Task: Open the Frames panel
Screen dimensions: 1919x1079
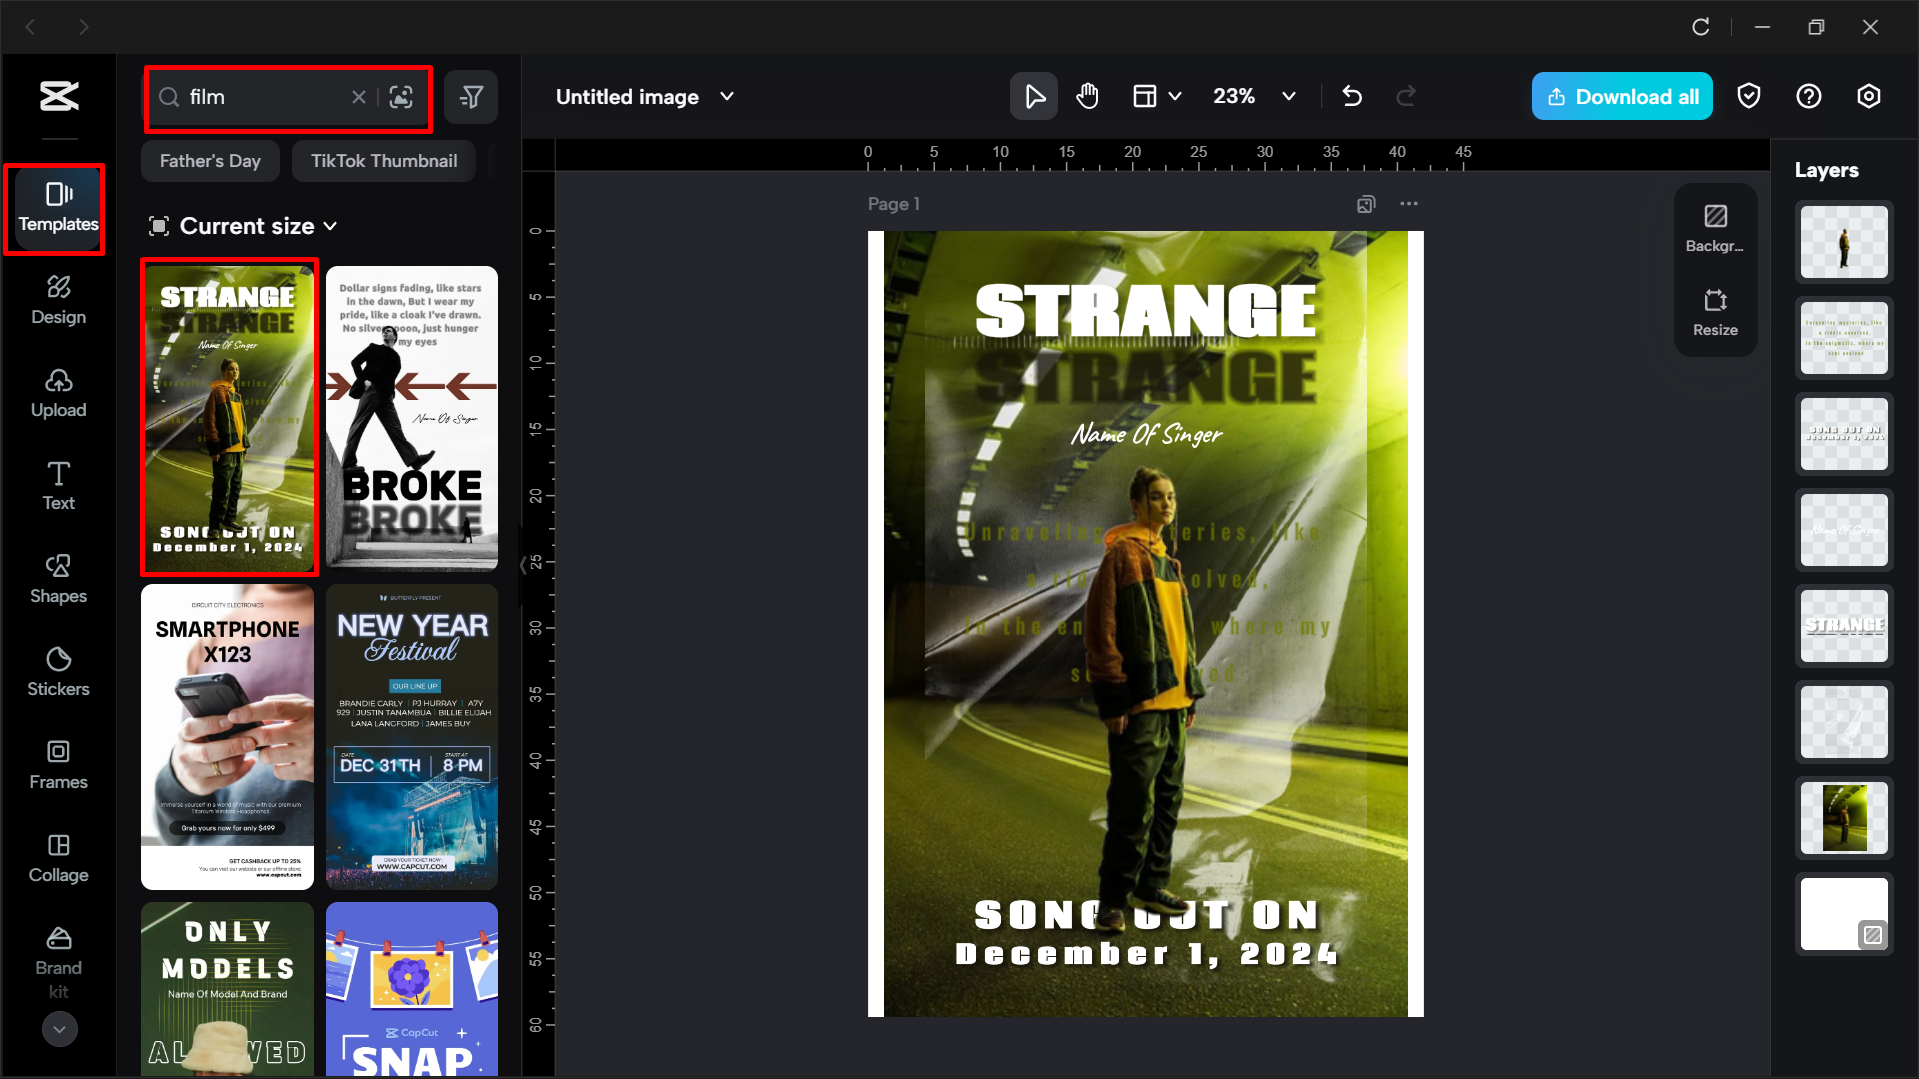Action: coord(58,765)
